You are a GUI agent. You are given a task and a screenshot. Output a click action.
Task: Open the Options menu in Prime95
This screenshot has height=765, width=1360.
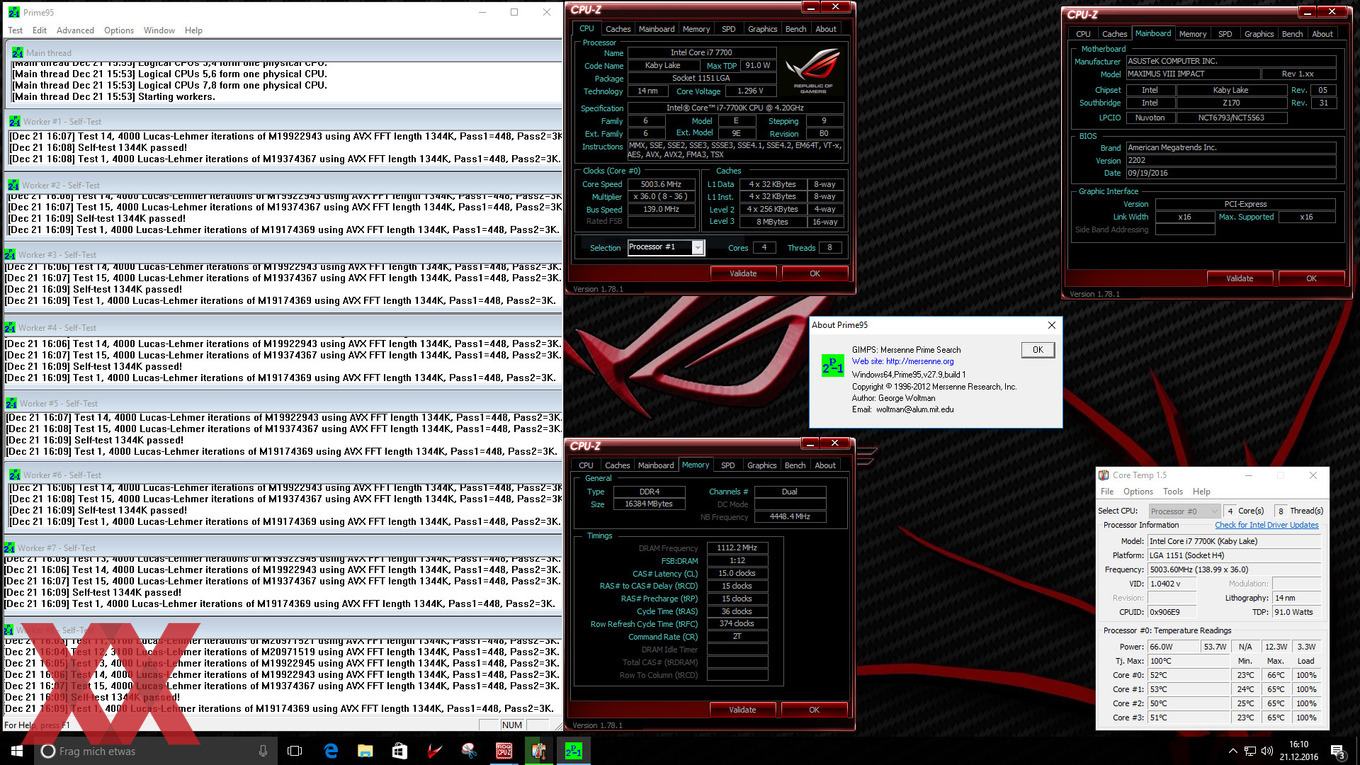(119, 31)
